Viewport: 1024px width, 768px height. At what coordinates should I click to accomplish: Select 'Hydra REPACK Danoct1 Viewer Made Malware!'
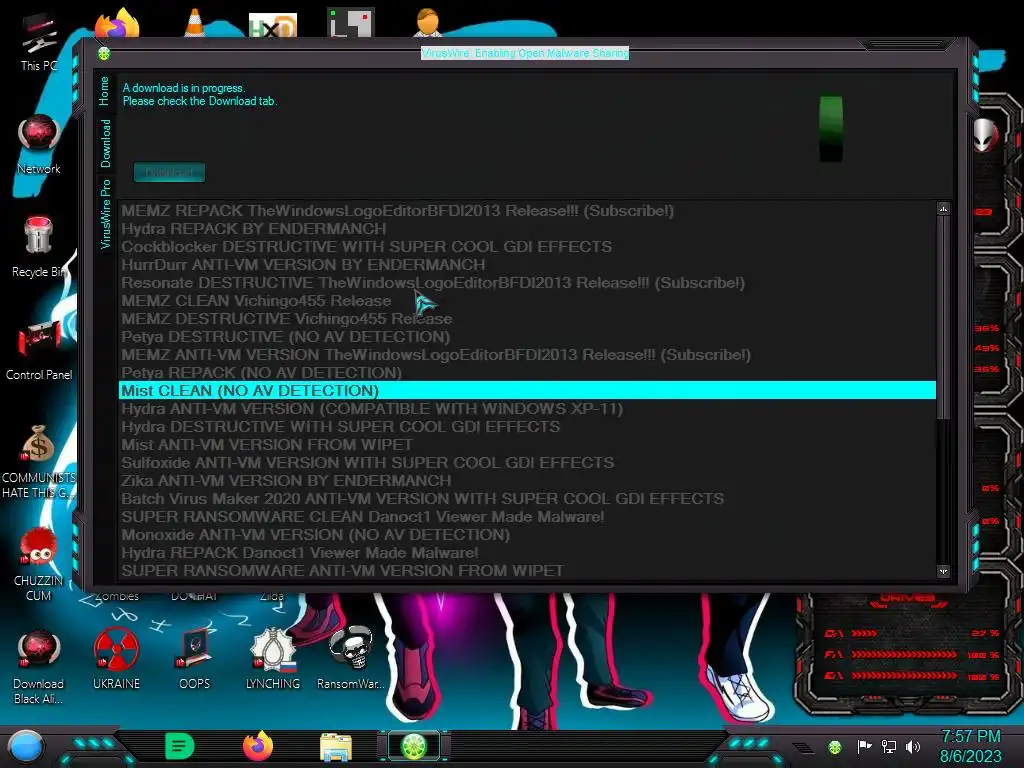tap(528, 553)
